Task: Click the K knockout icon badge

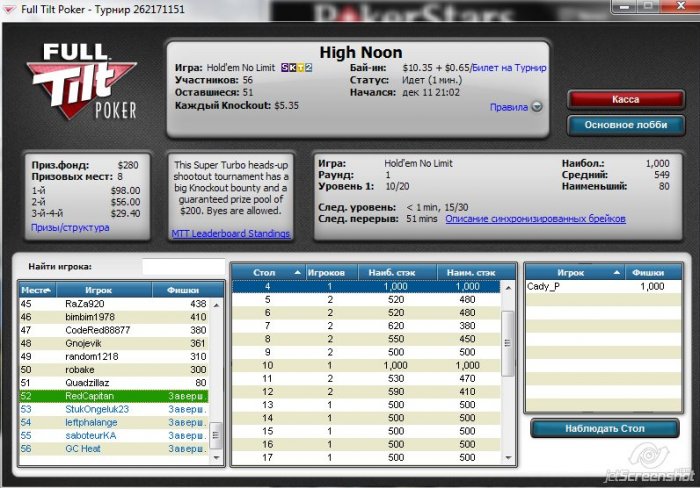Action: coord(292,67)
